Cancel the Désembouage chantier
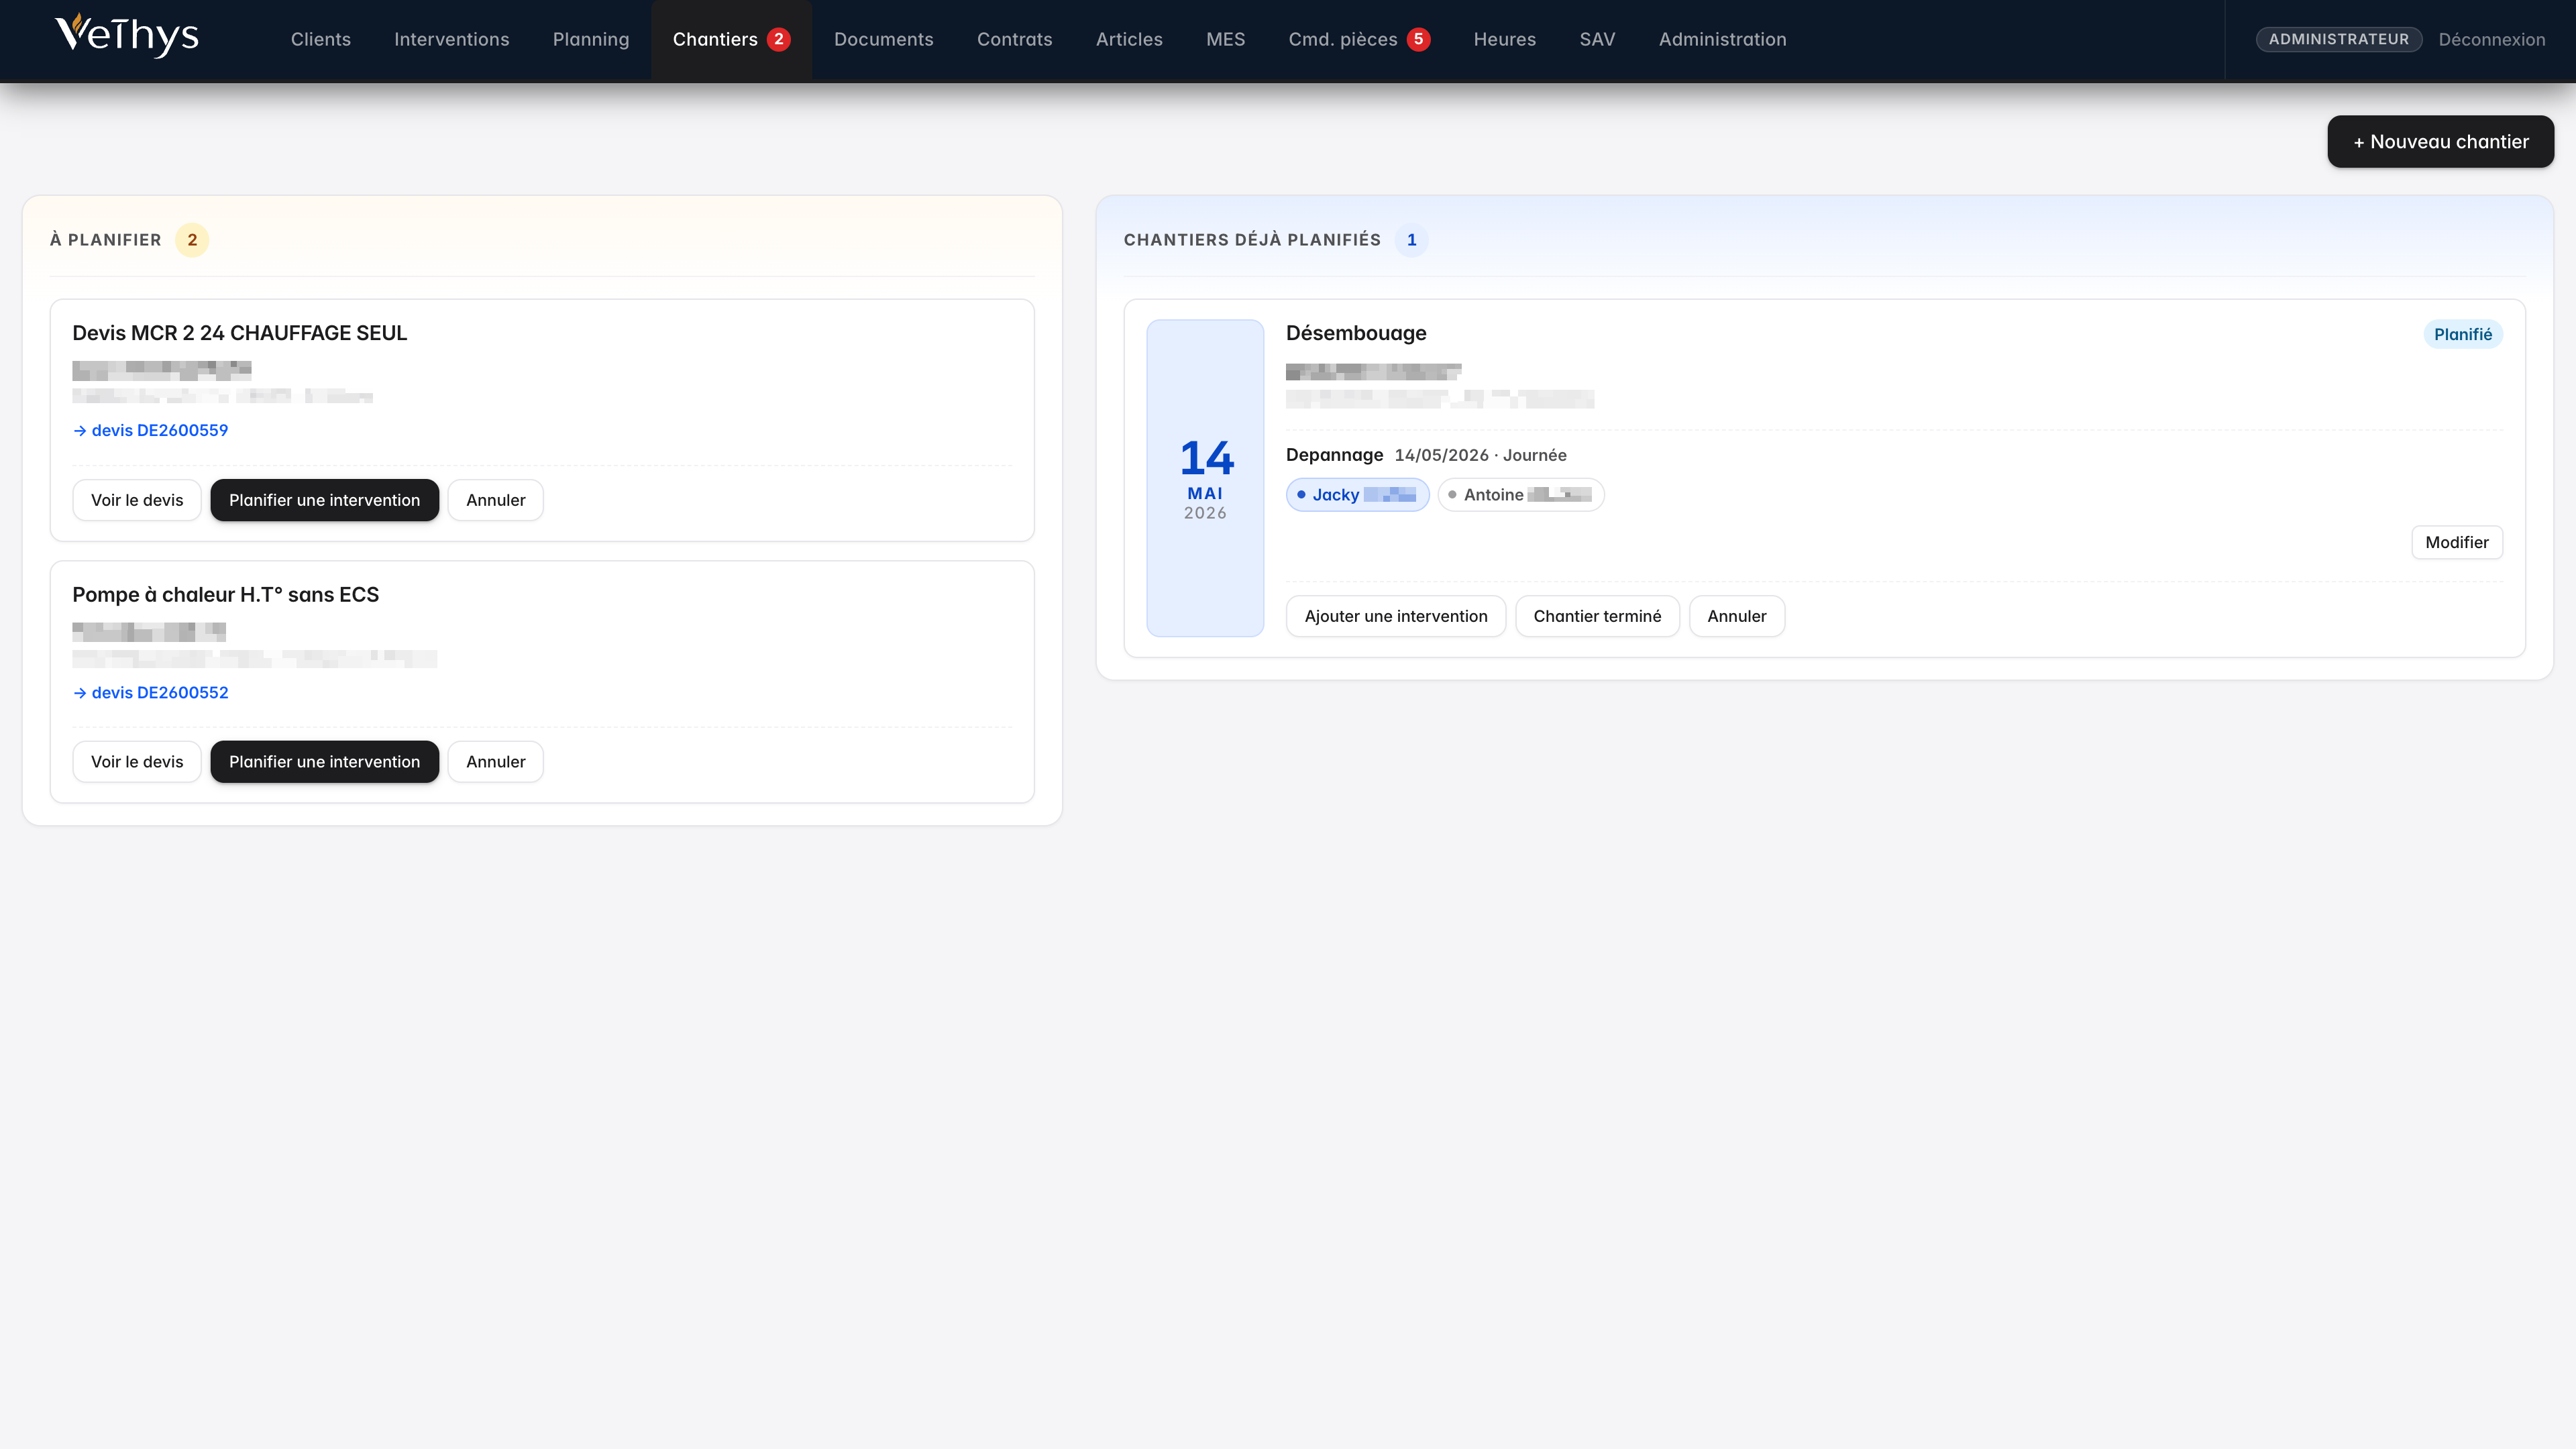This screenshot has width=2576, height=1449. click(x=1737, y=616)
